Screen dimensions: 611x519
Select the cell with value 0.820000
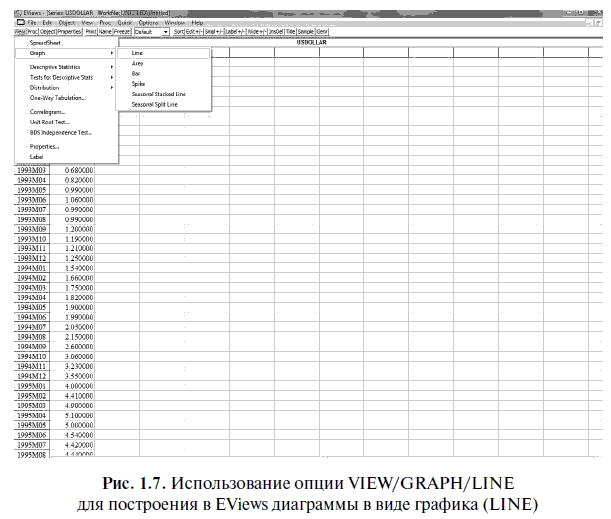72,180
